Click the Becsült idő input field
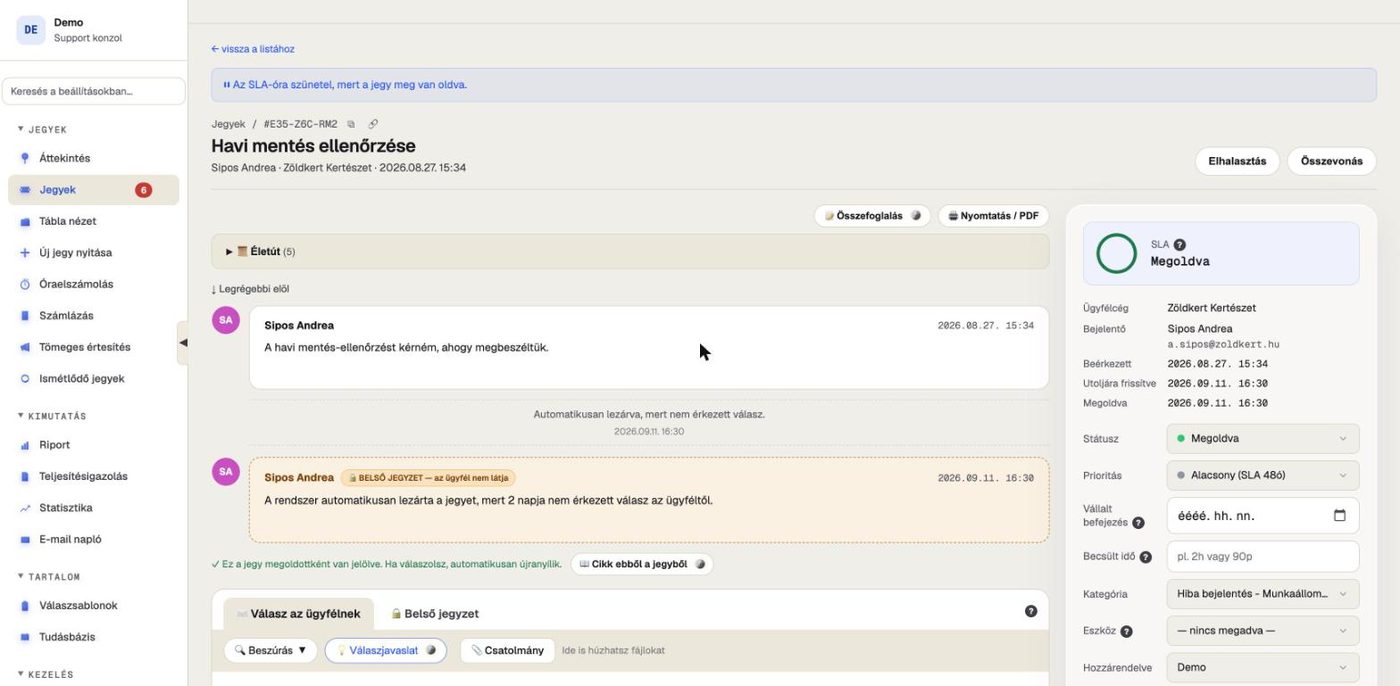This screenshot has width=1400, height=686. tap(1263, 557)
